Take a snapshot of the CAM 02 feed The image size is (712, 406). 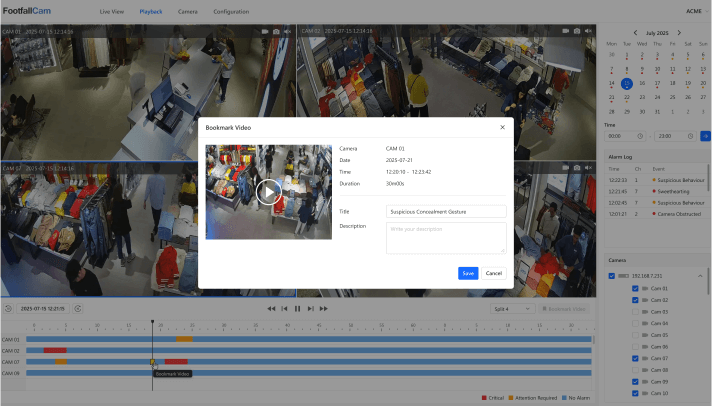tap(577, 31)
